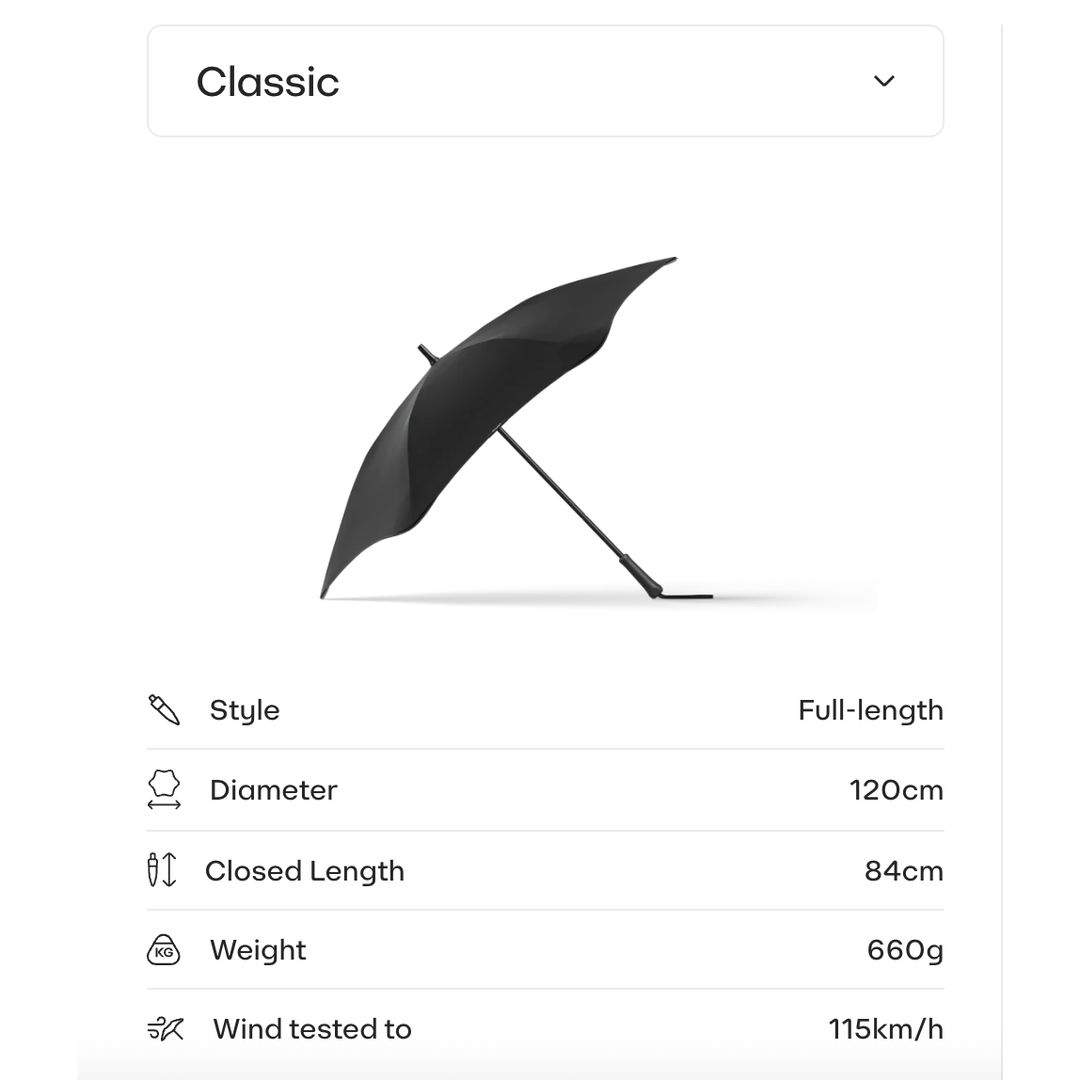The width and height of the screenshot is (1080, 1080).
Task: Click the Diameter label text
Action: (273, 790)
